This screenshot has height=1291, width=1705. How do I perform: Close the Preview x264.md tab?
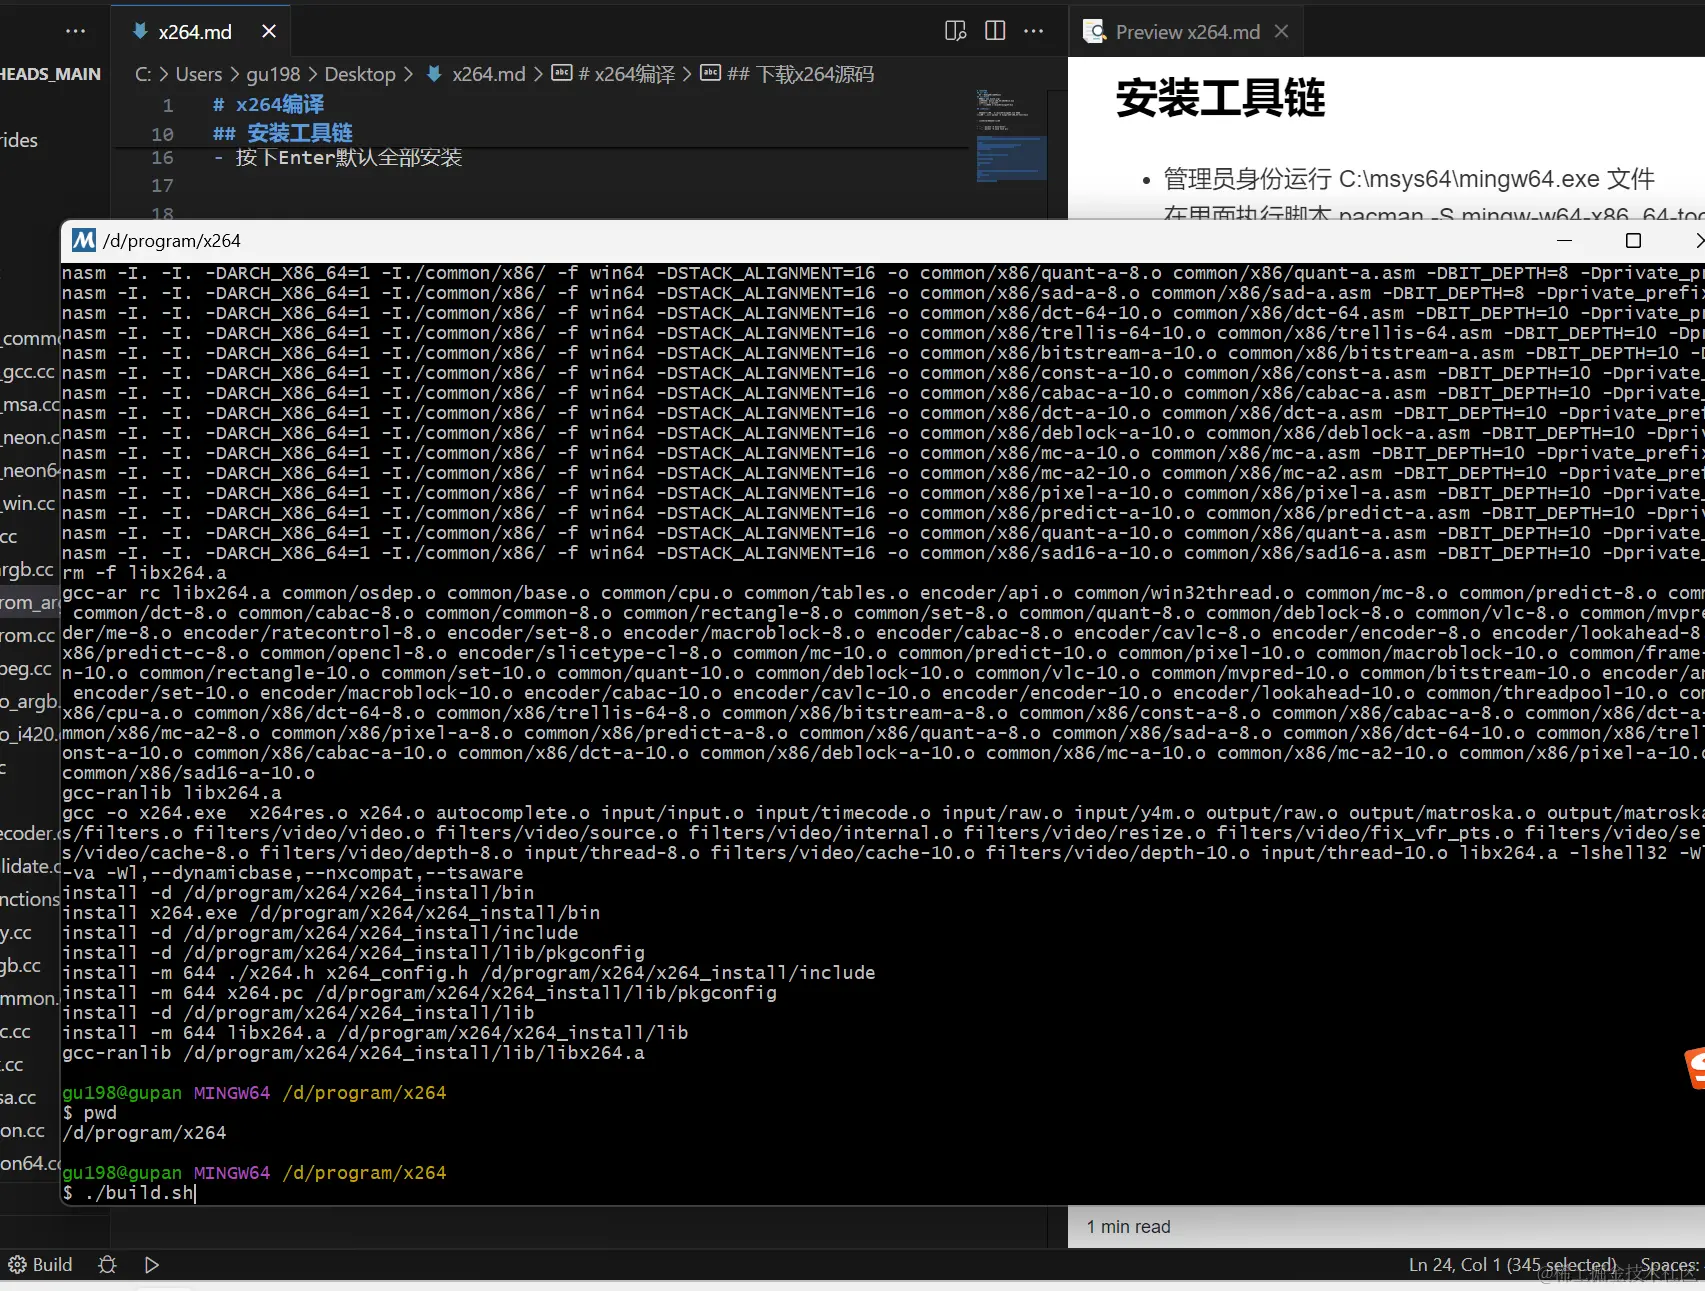click(x=1281, y=32)
